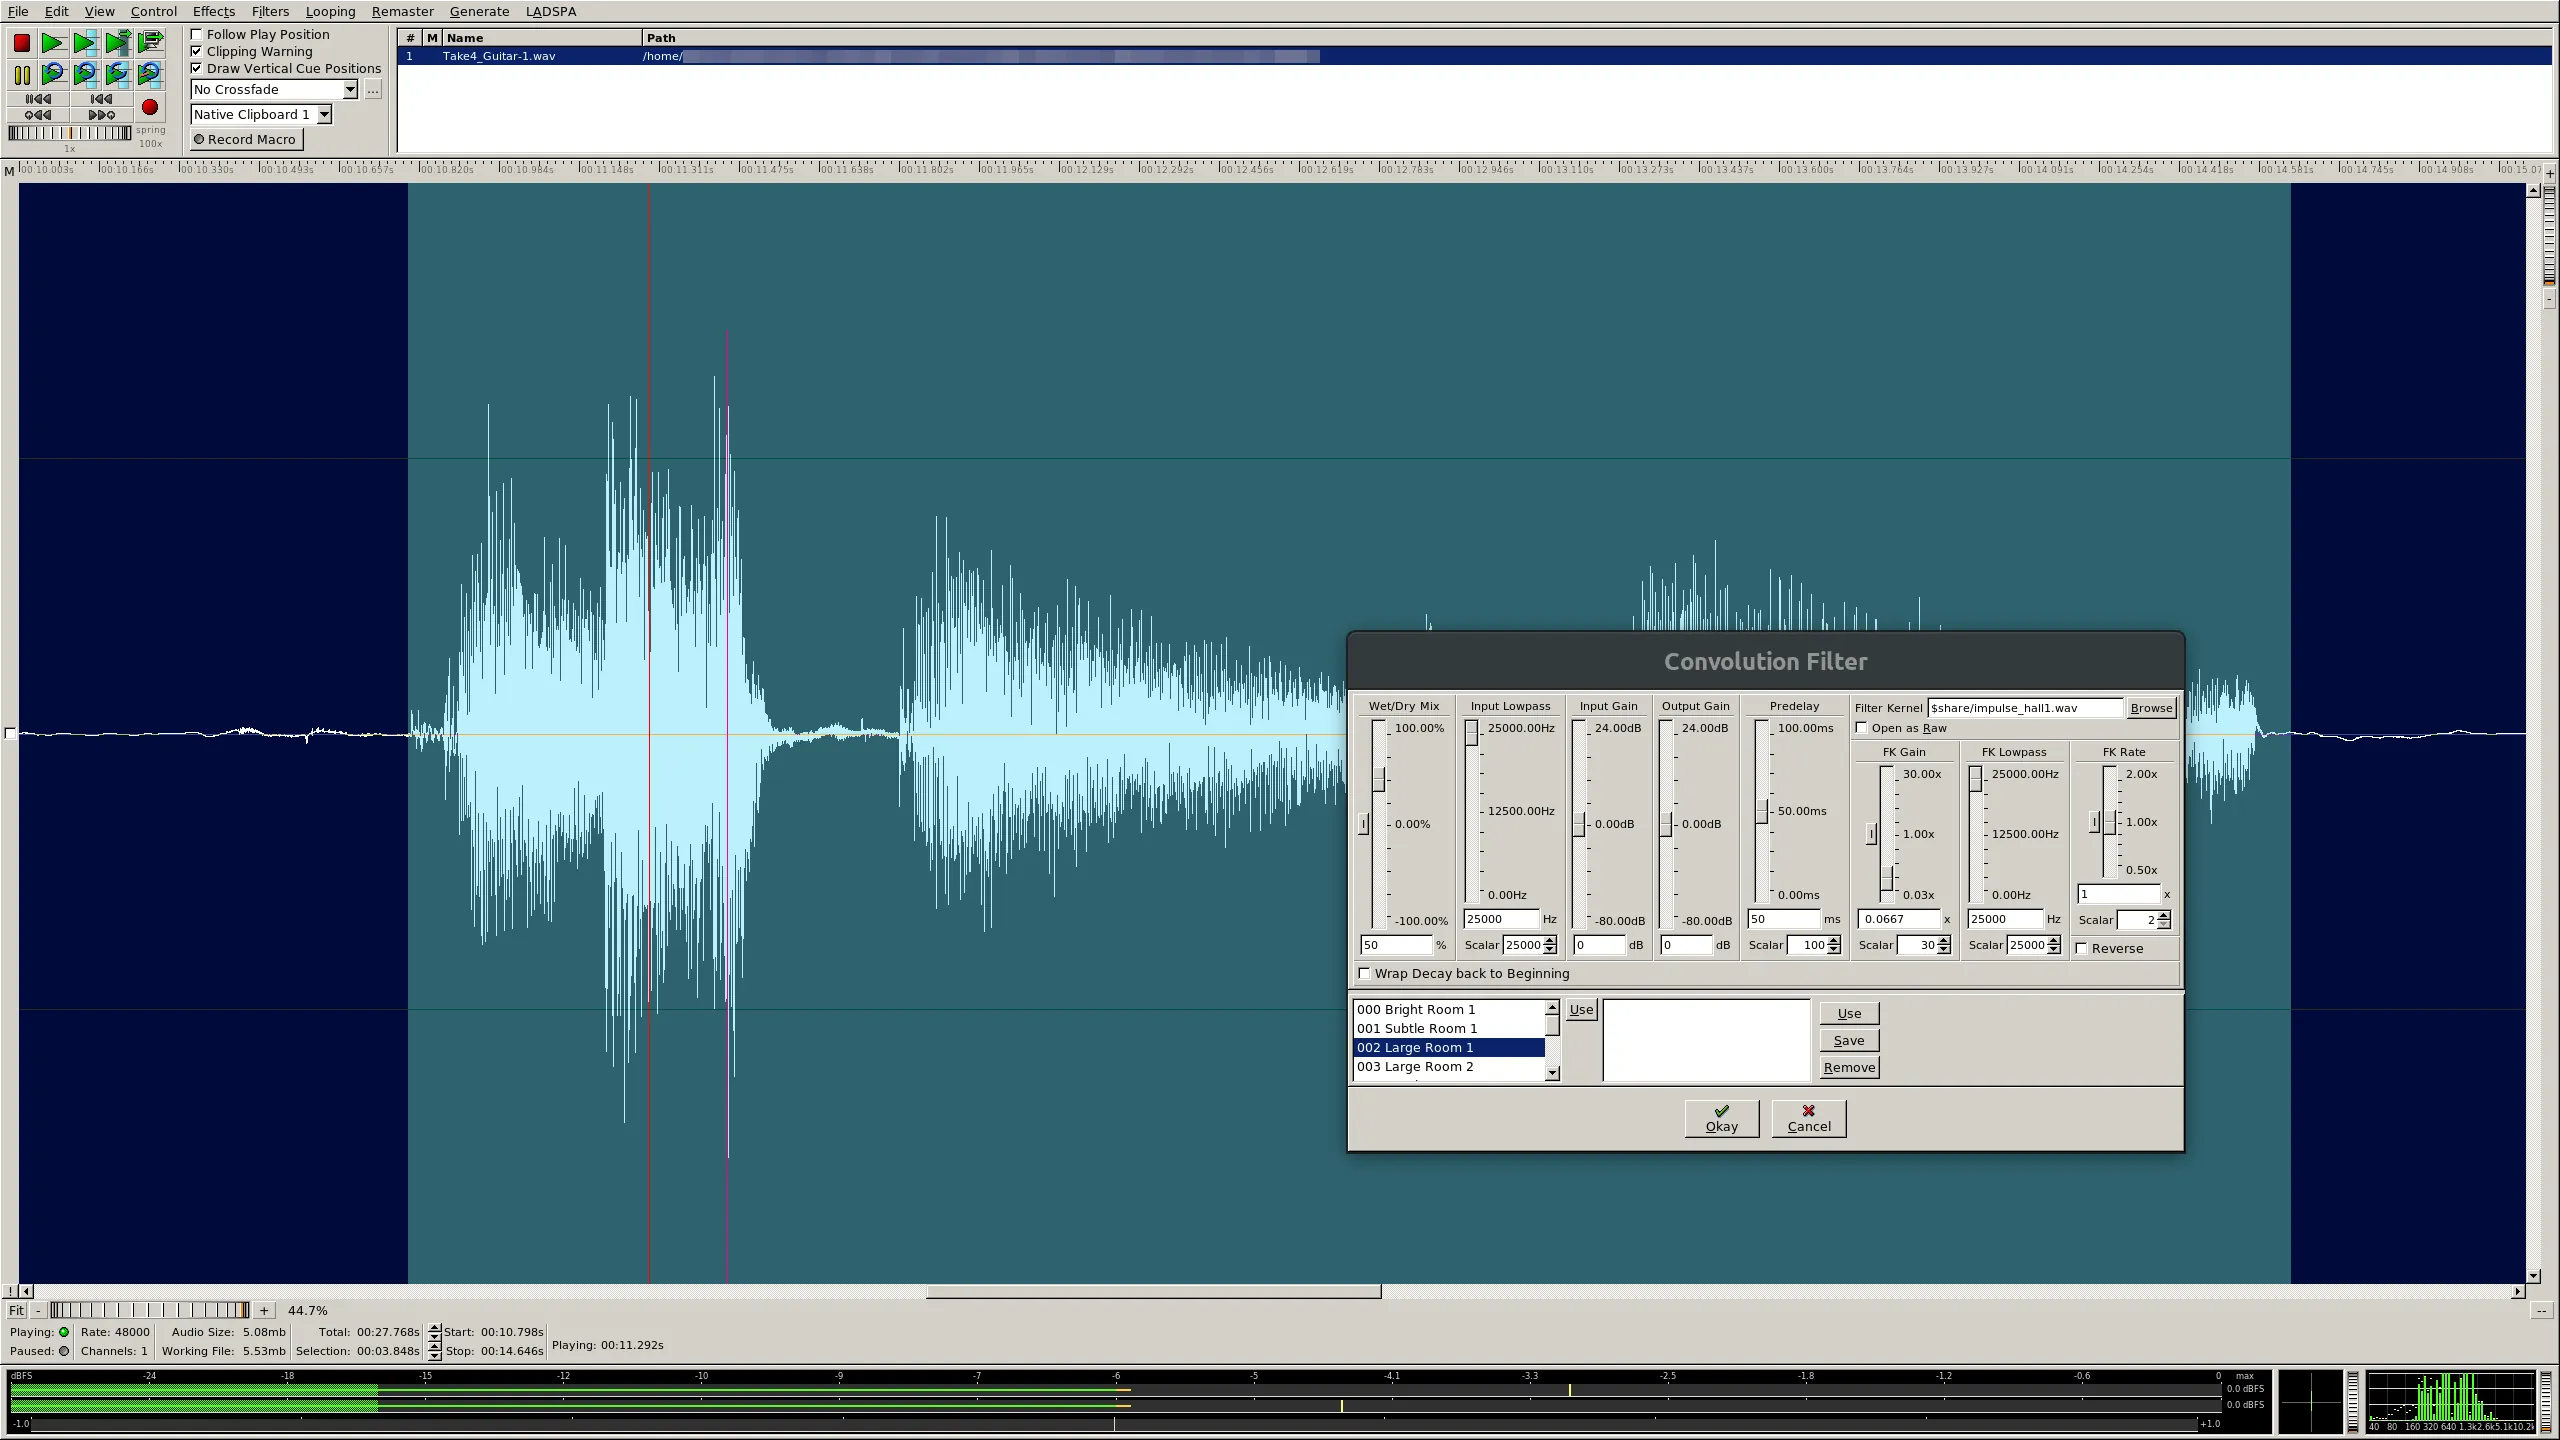This screenshot has height=1440, width=2560.
Task: Toggle Draw Vertical Cue Positions checkbox
Action: click(195, 67)
